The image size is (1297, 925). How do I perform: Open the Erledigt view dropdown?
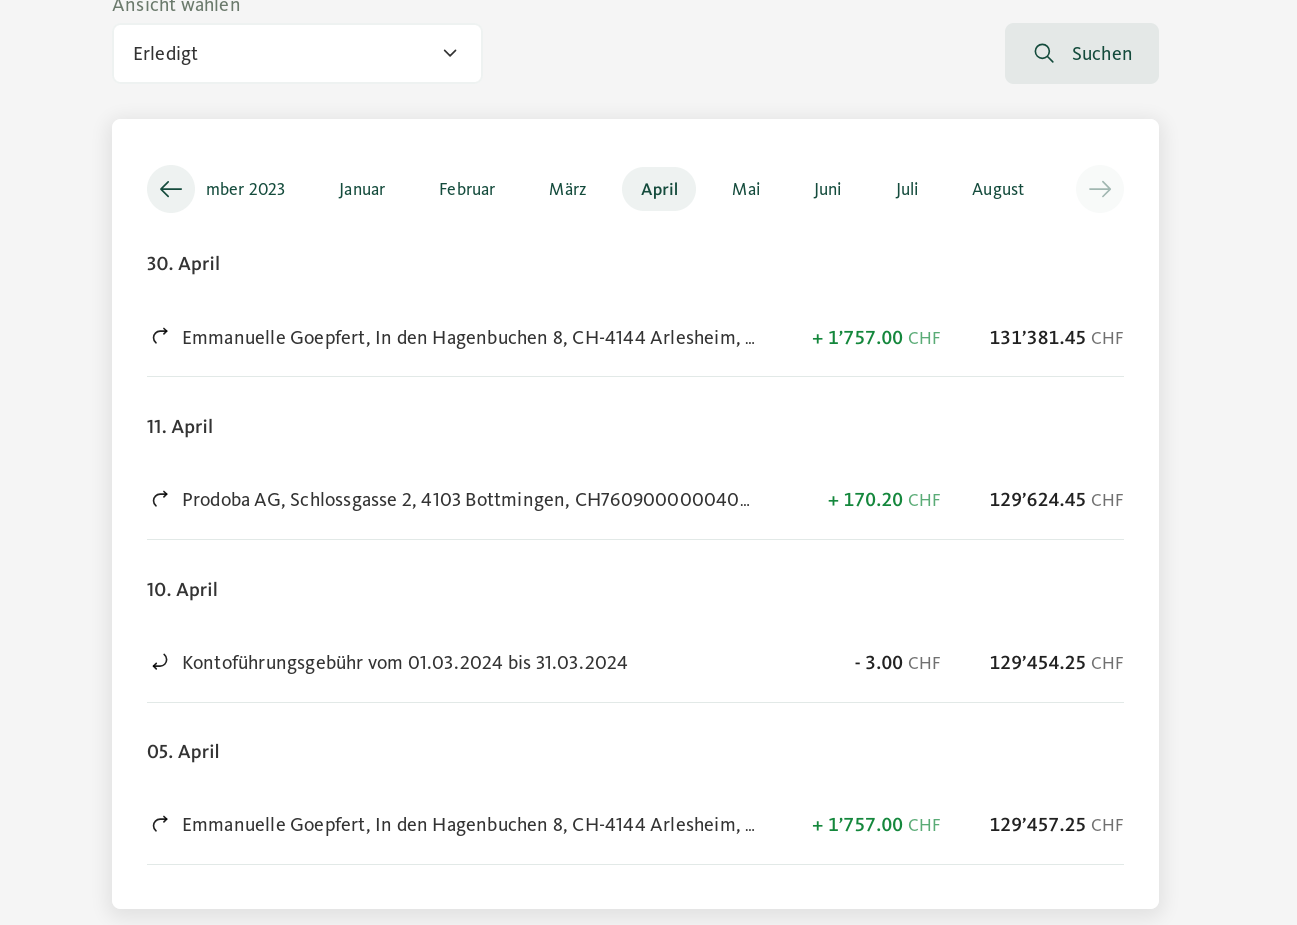(297, 54)
